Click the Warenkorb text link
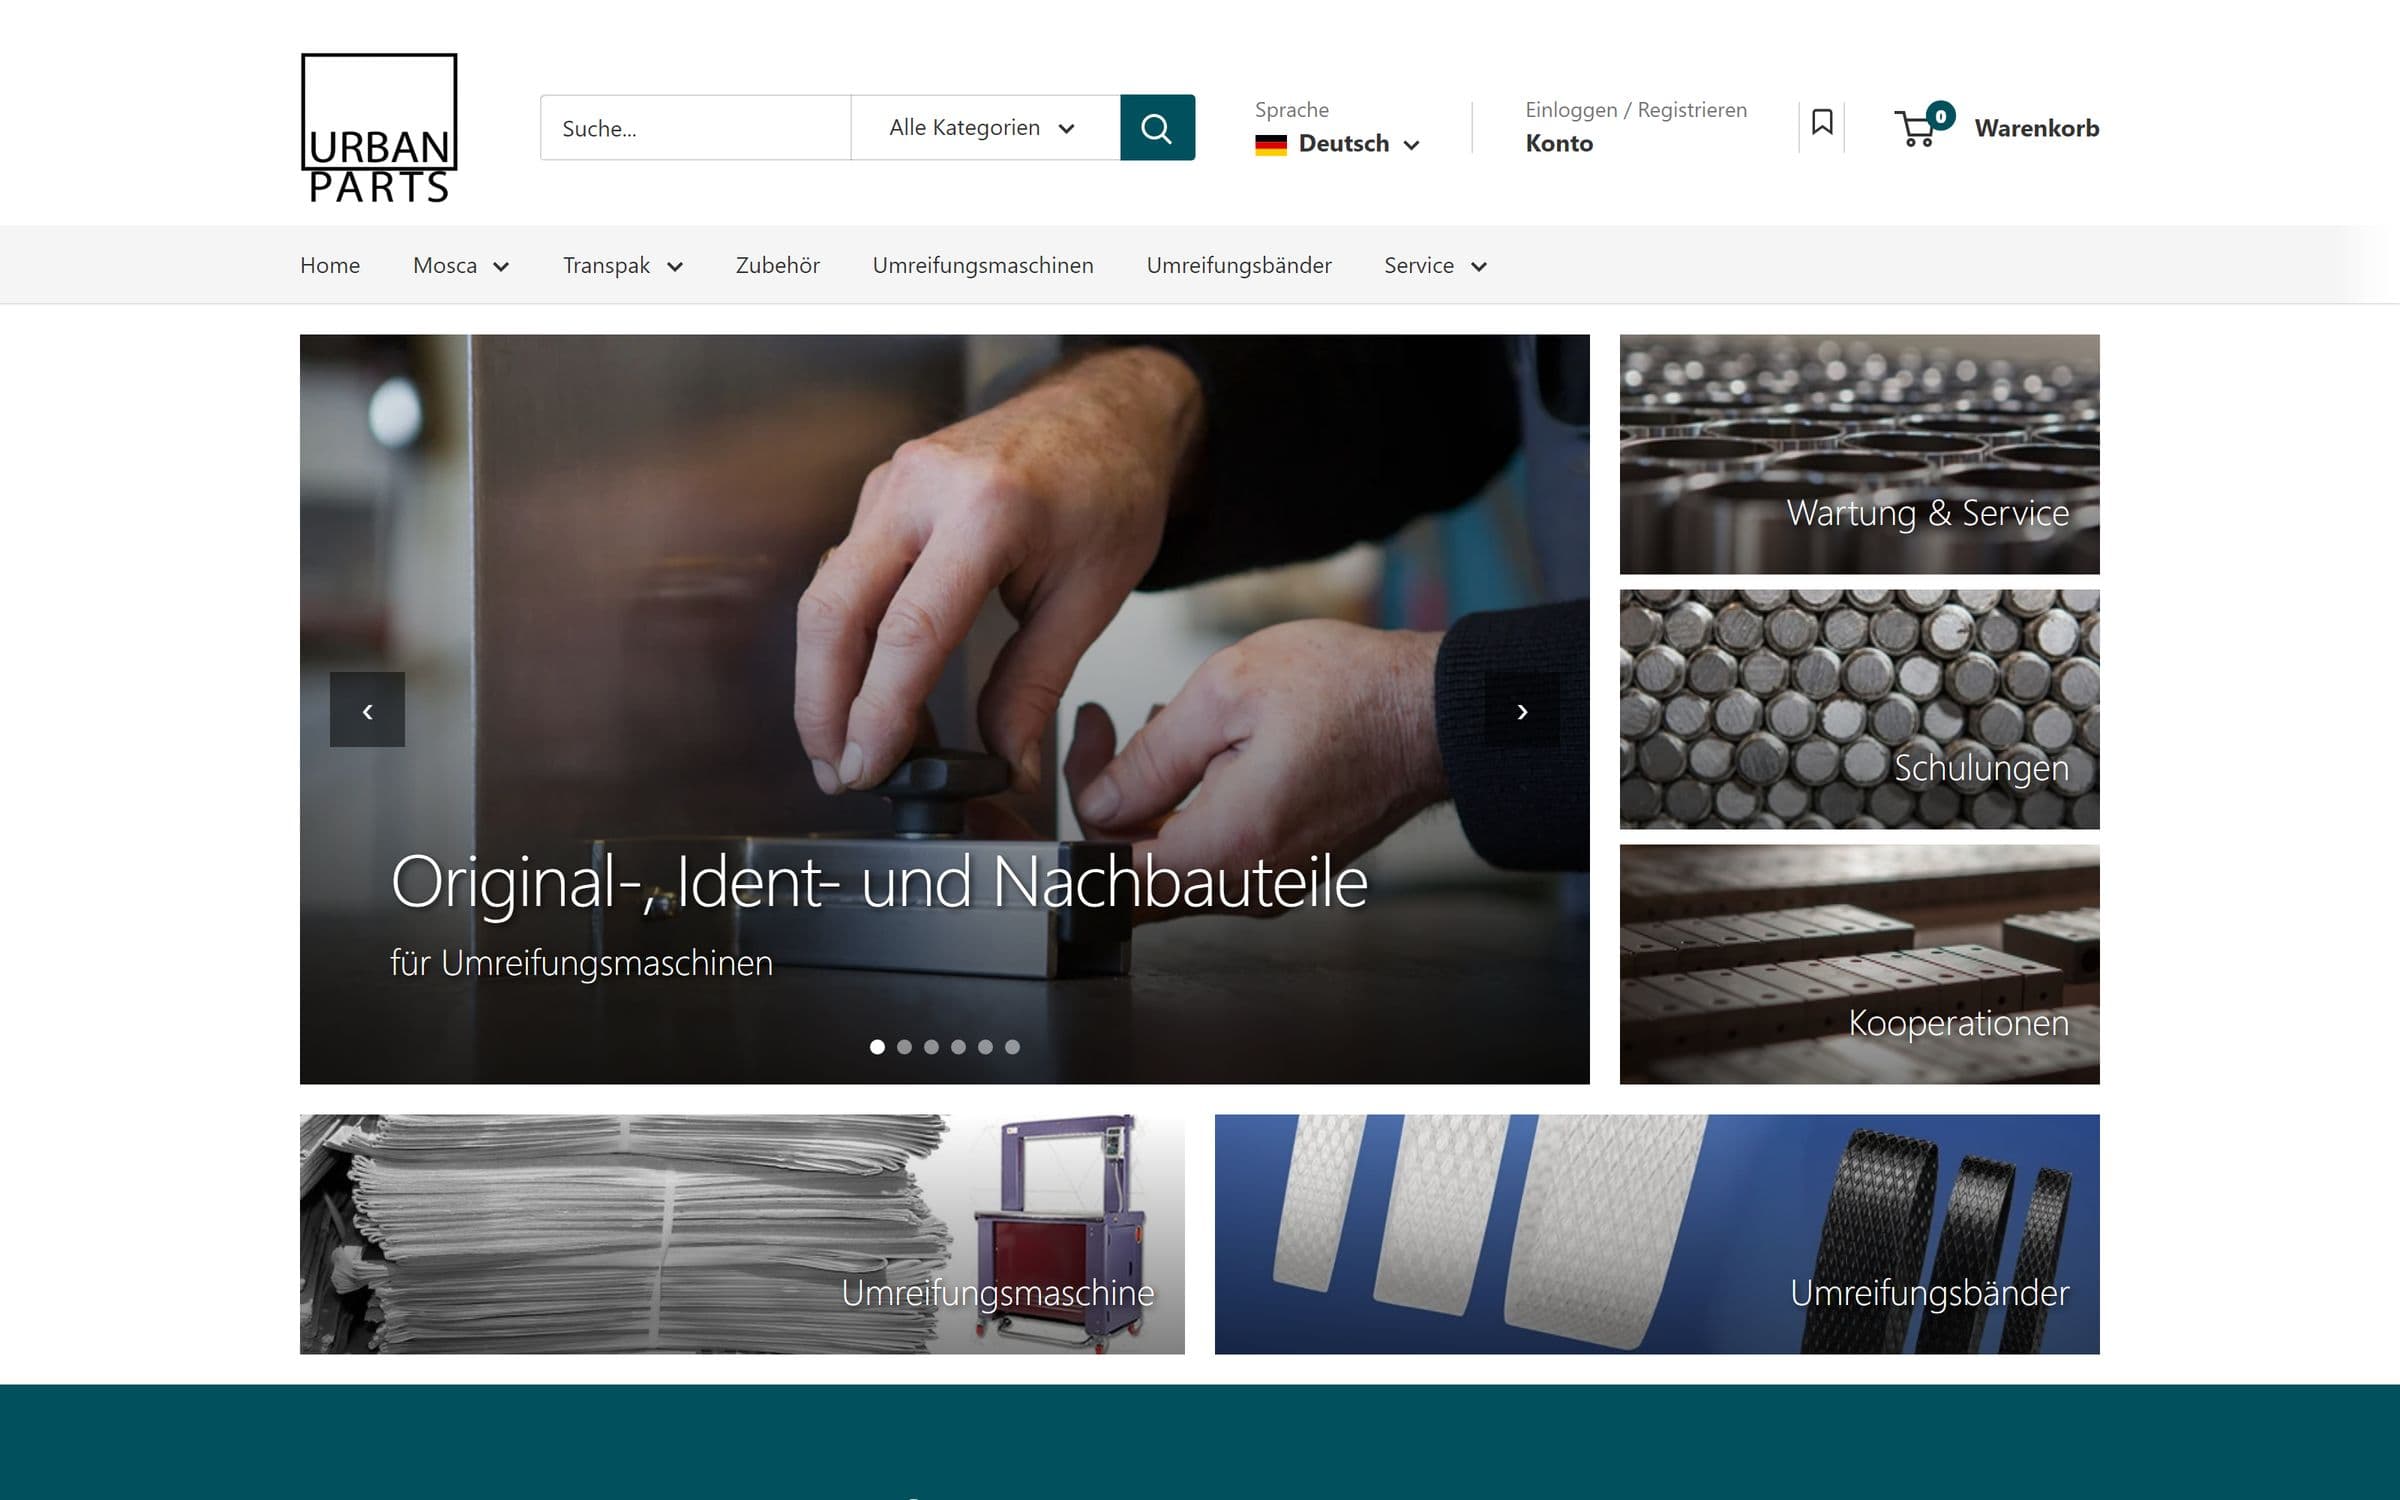Screen dimensions: 2400x1500 (x=2036, y=128)
